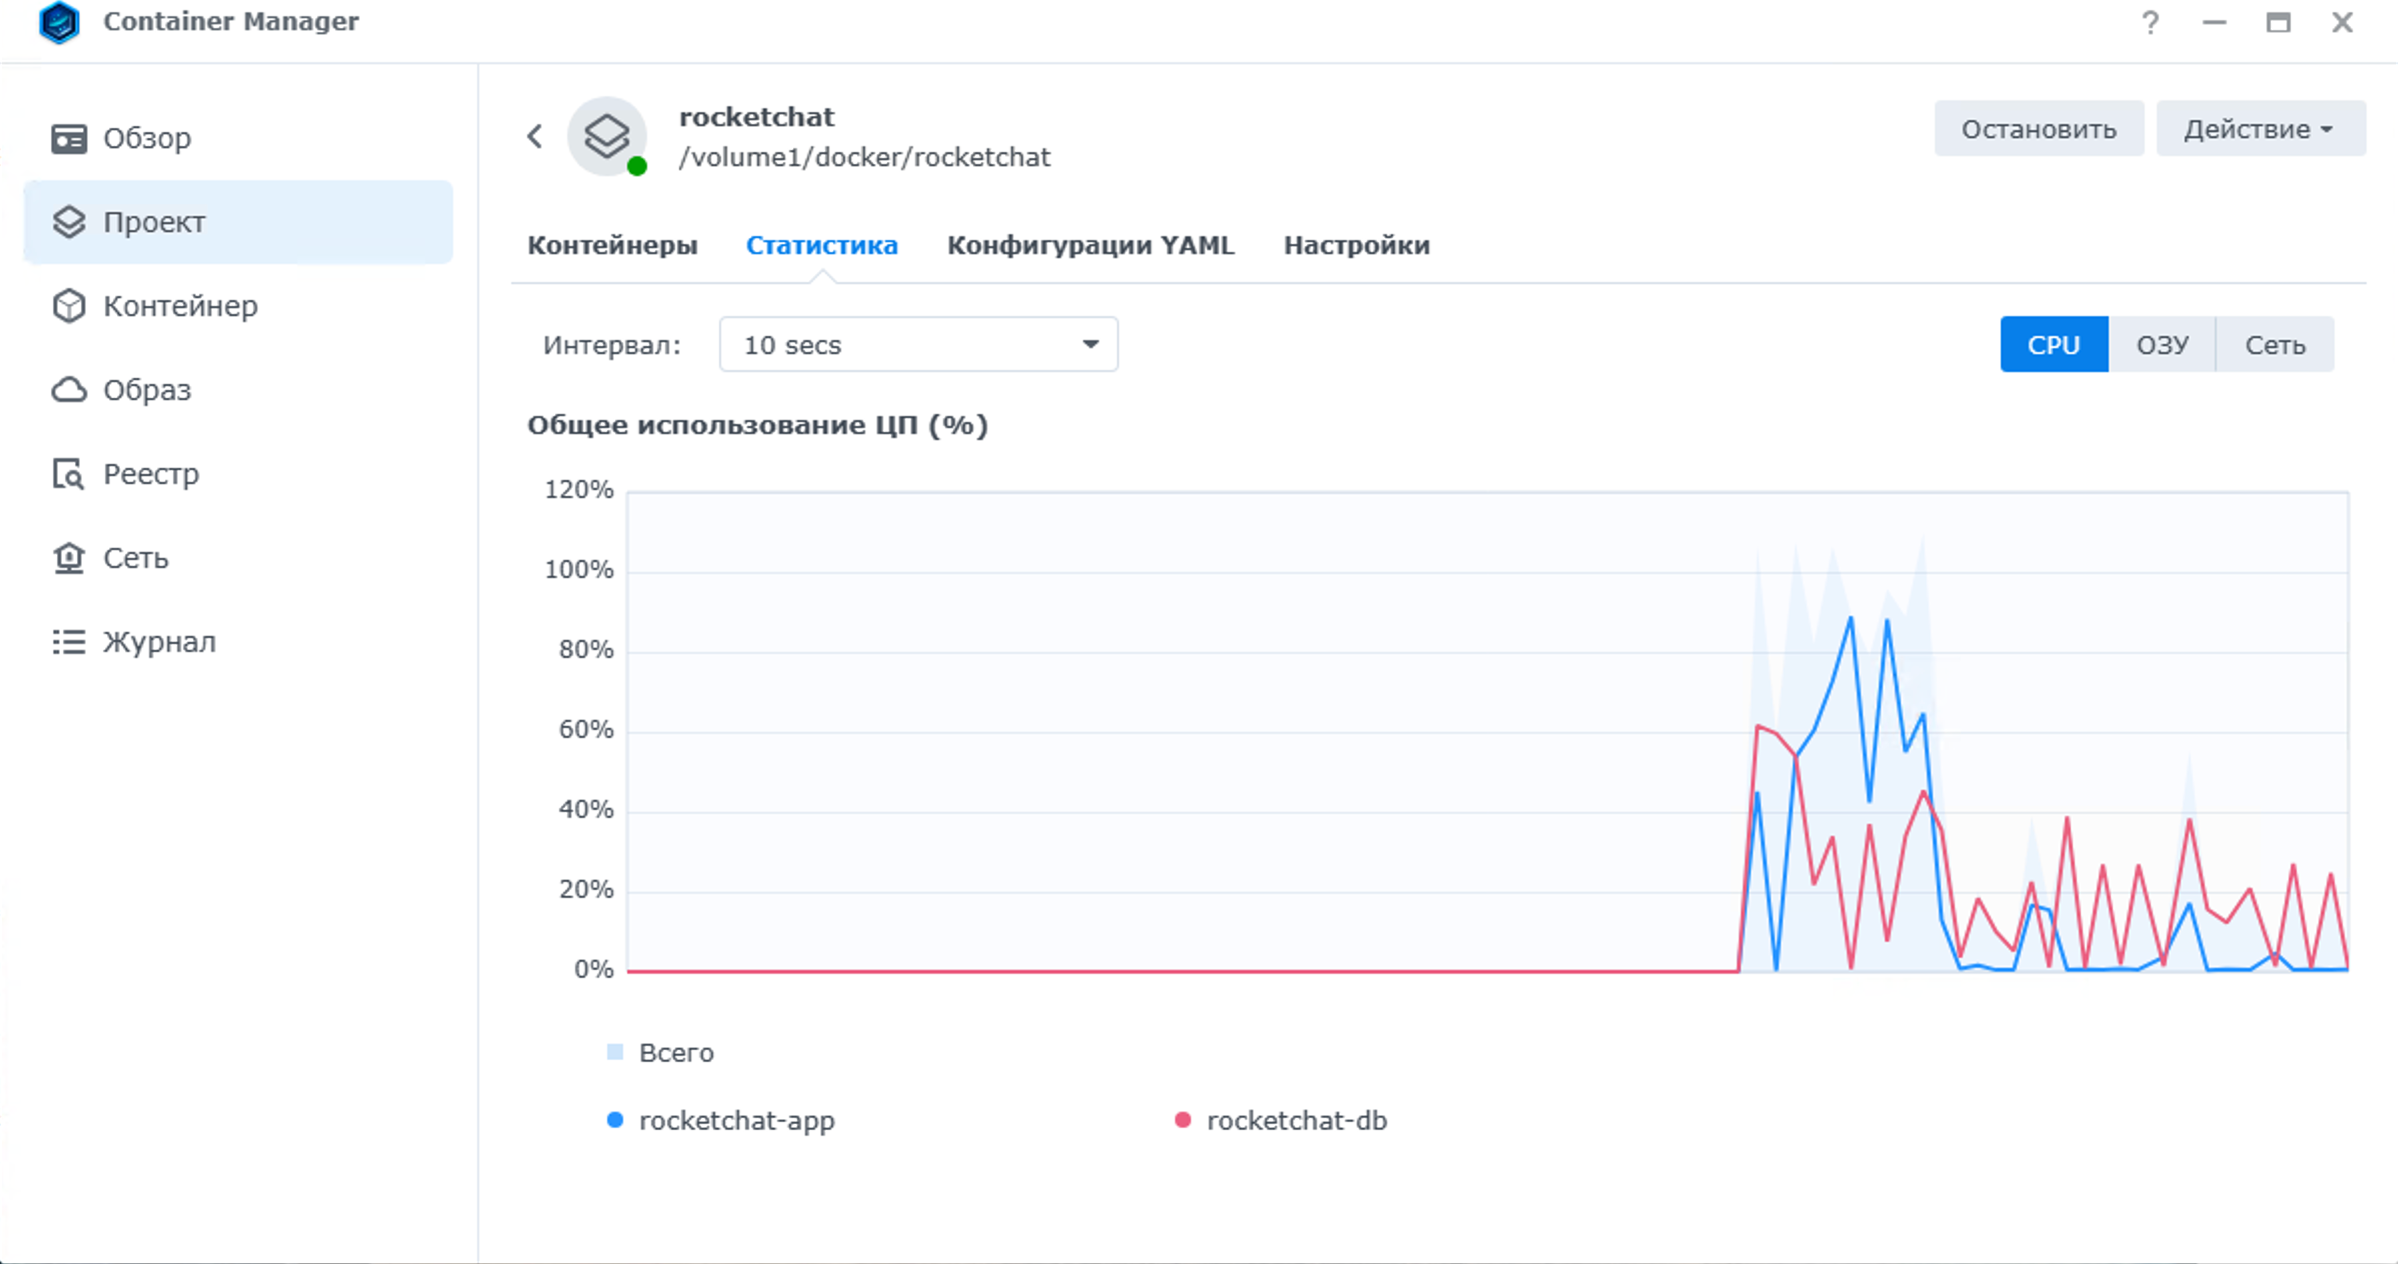Click the project path /volume1/docker/rocketchat

click(x=865, y=158)
